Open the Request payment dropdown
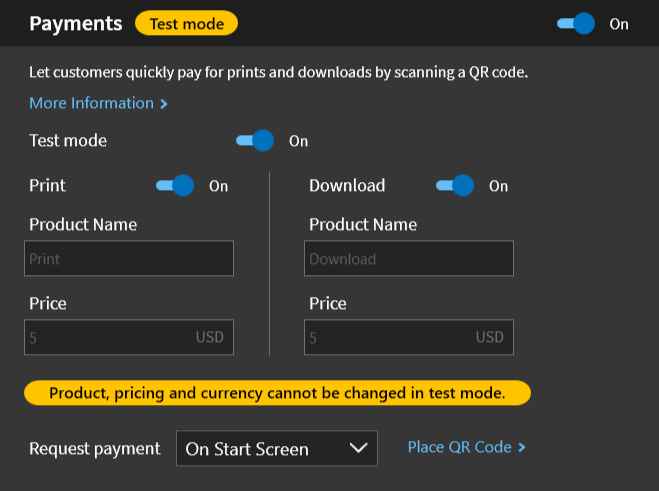 277,448
